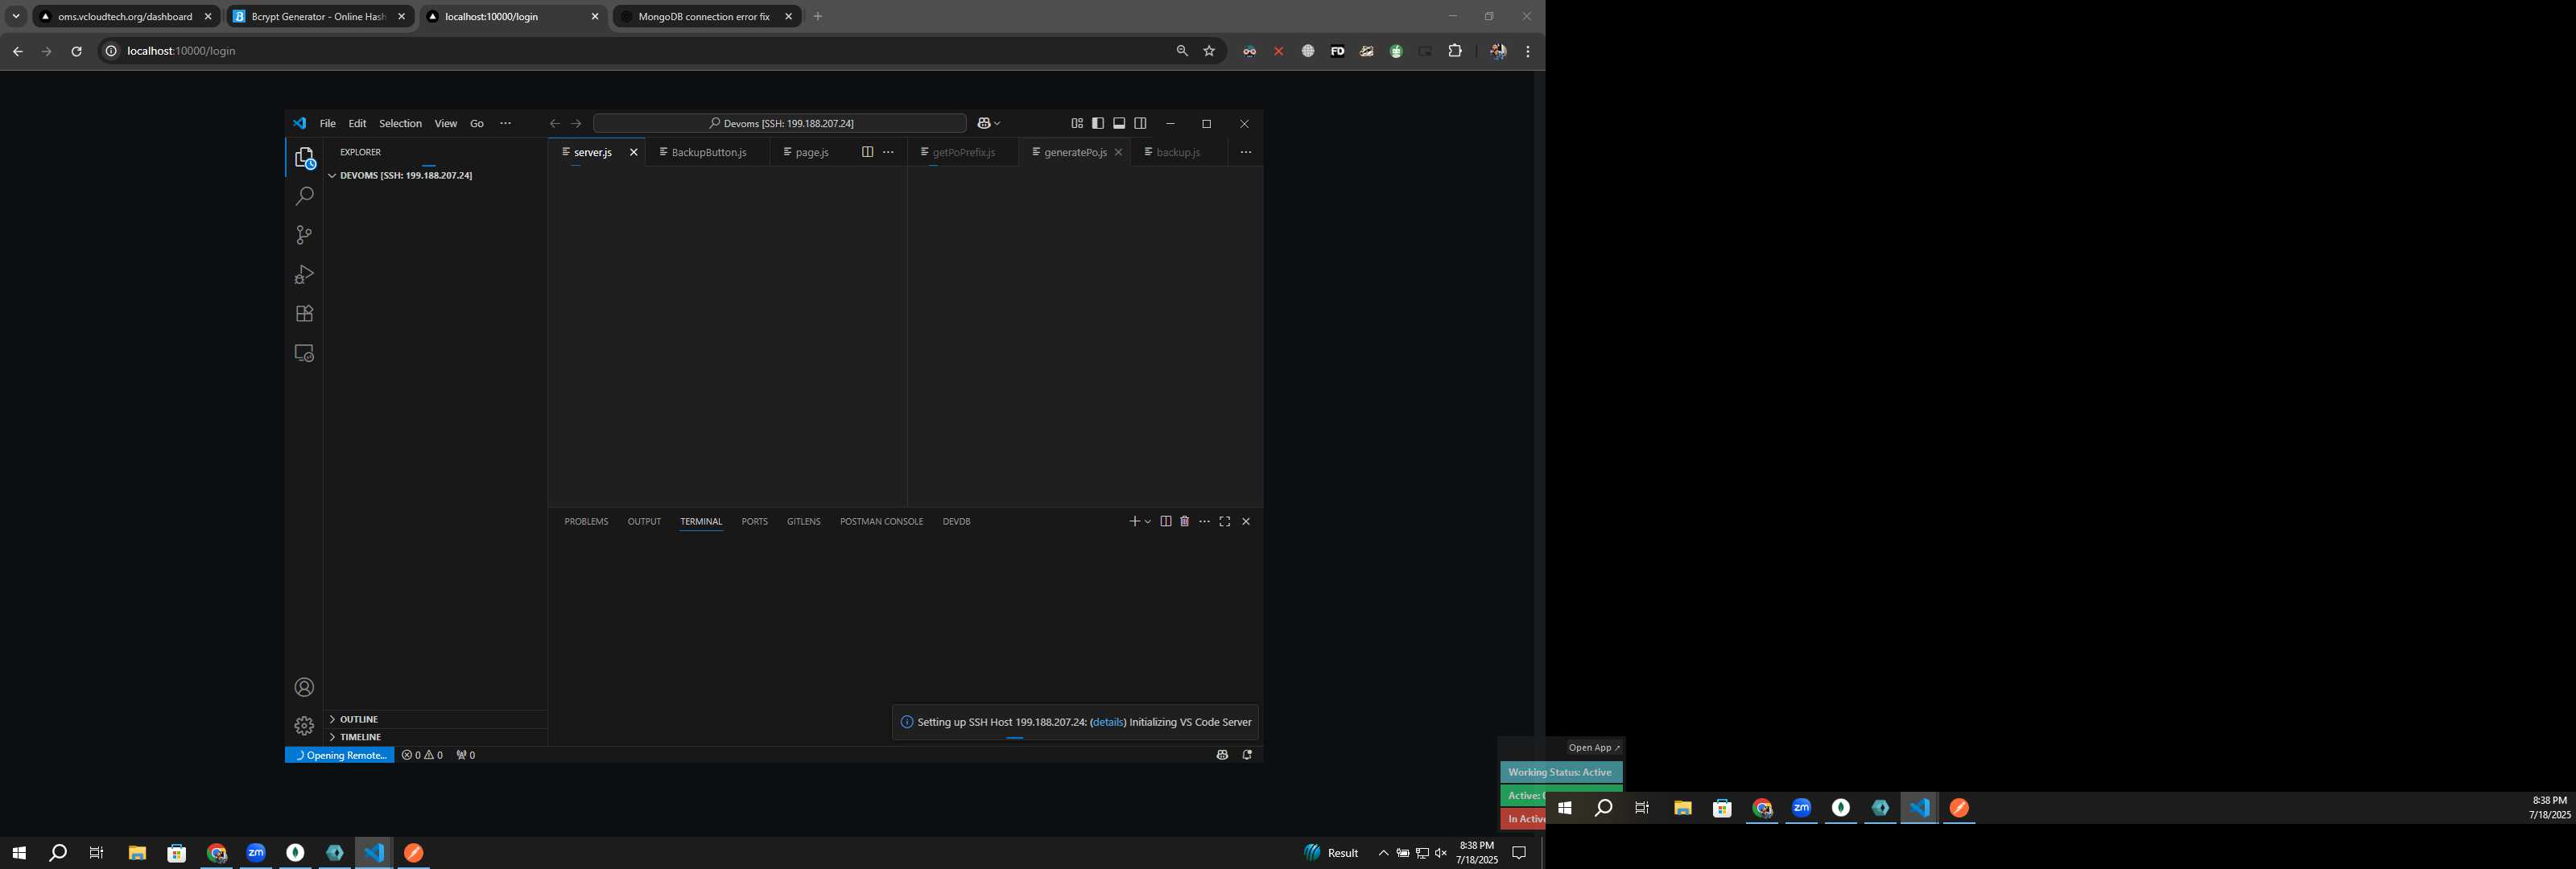Open File Explorer from the primary taskbar
Viewport: 2576px width, 869px height.
point(137,853)
